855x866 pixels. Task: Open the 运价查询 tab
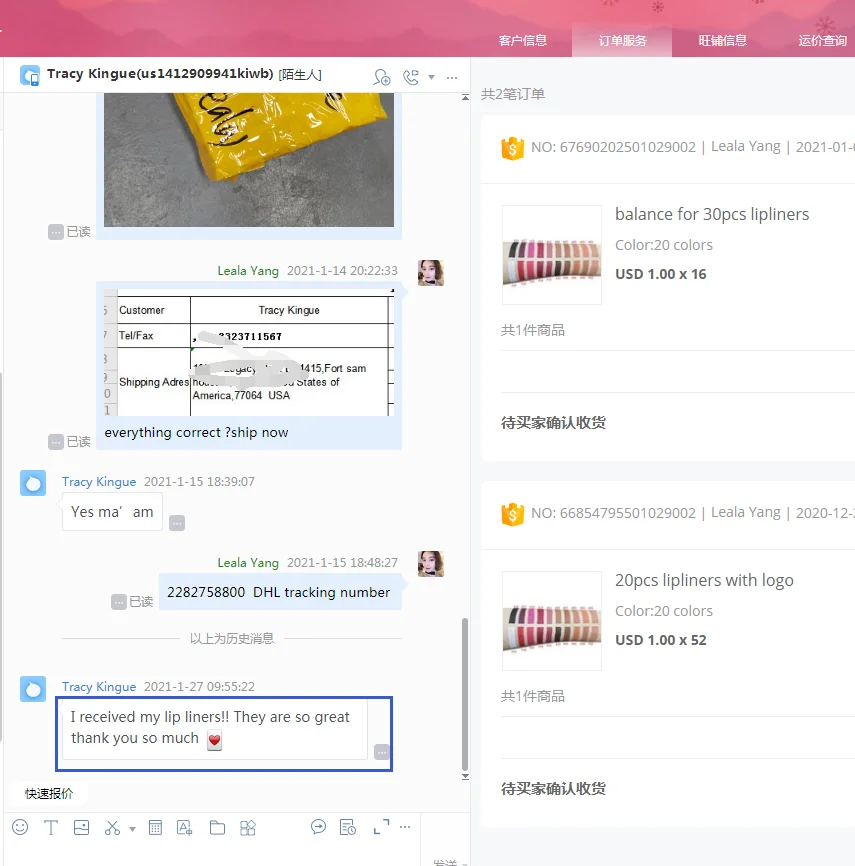tap(823, 41)
